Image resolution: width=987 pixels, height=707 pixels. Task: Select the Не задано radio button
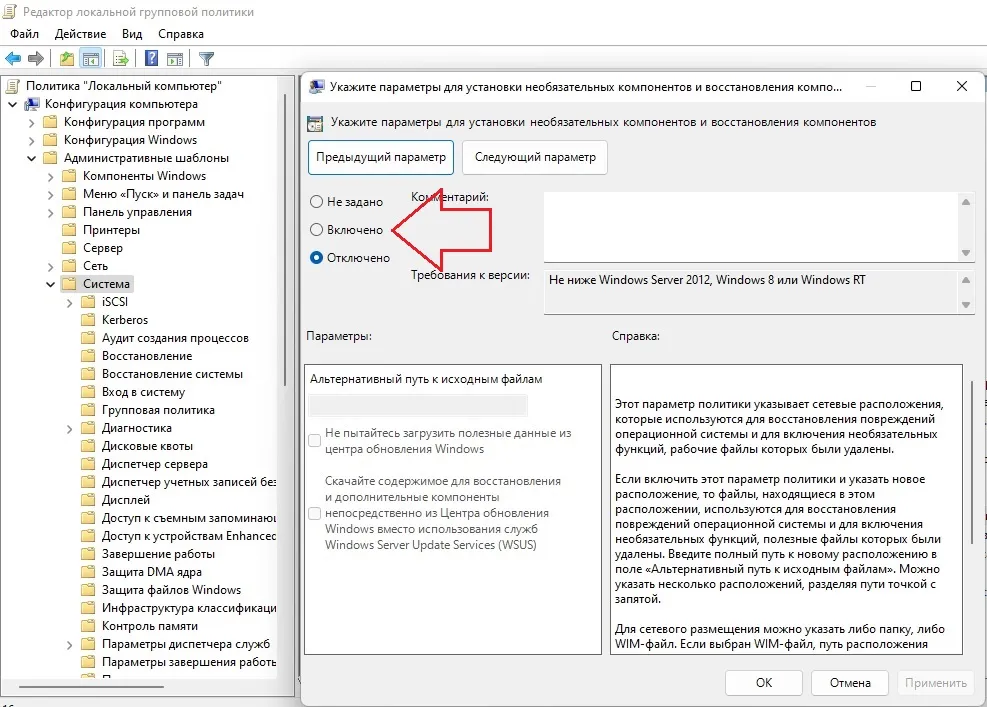click(317, 201)
